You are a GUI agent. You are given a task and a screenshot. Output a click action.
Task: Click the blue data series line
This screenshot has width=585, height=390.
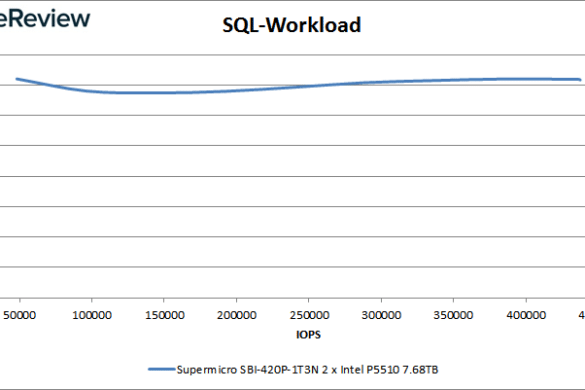(x=298, y=87)
